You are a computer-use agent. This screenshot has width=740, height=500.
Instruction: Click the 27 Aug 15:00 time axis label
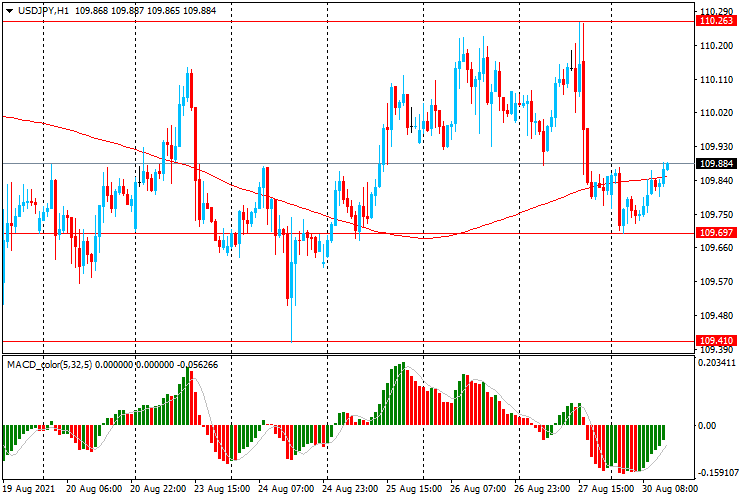tap(606, 489)
